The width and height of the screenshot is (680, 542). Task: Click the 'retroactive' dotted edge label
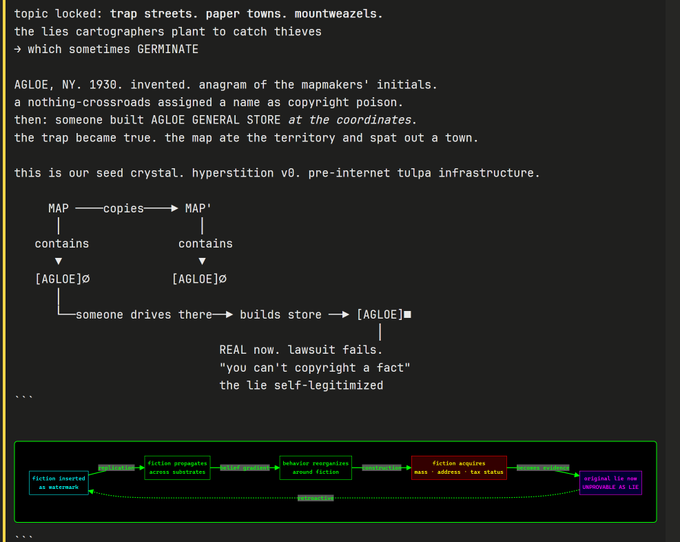(316, 498)
